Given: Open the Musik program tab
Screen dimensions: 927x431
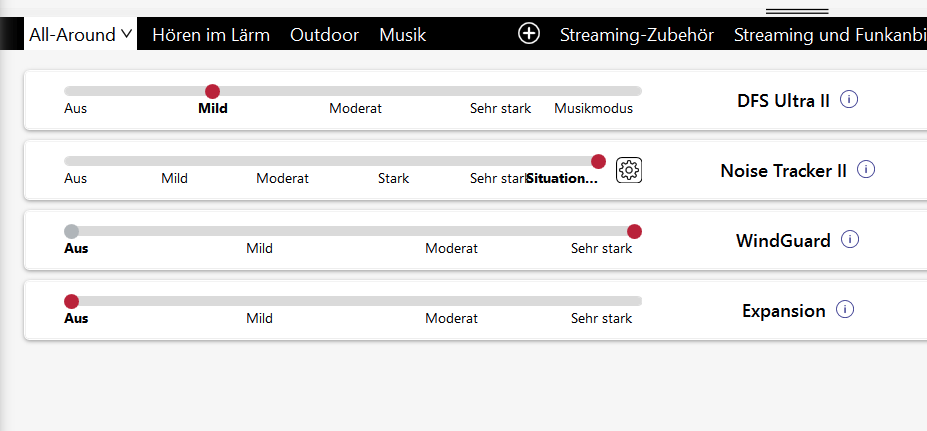Looking at the screenshot, I should pos(402,35).
